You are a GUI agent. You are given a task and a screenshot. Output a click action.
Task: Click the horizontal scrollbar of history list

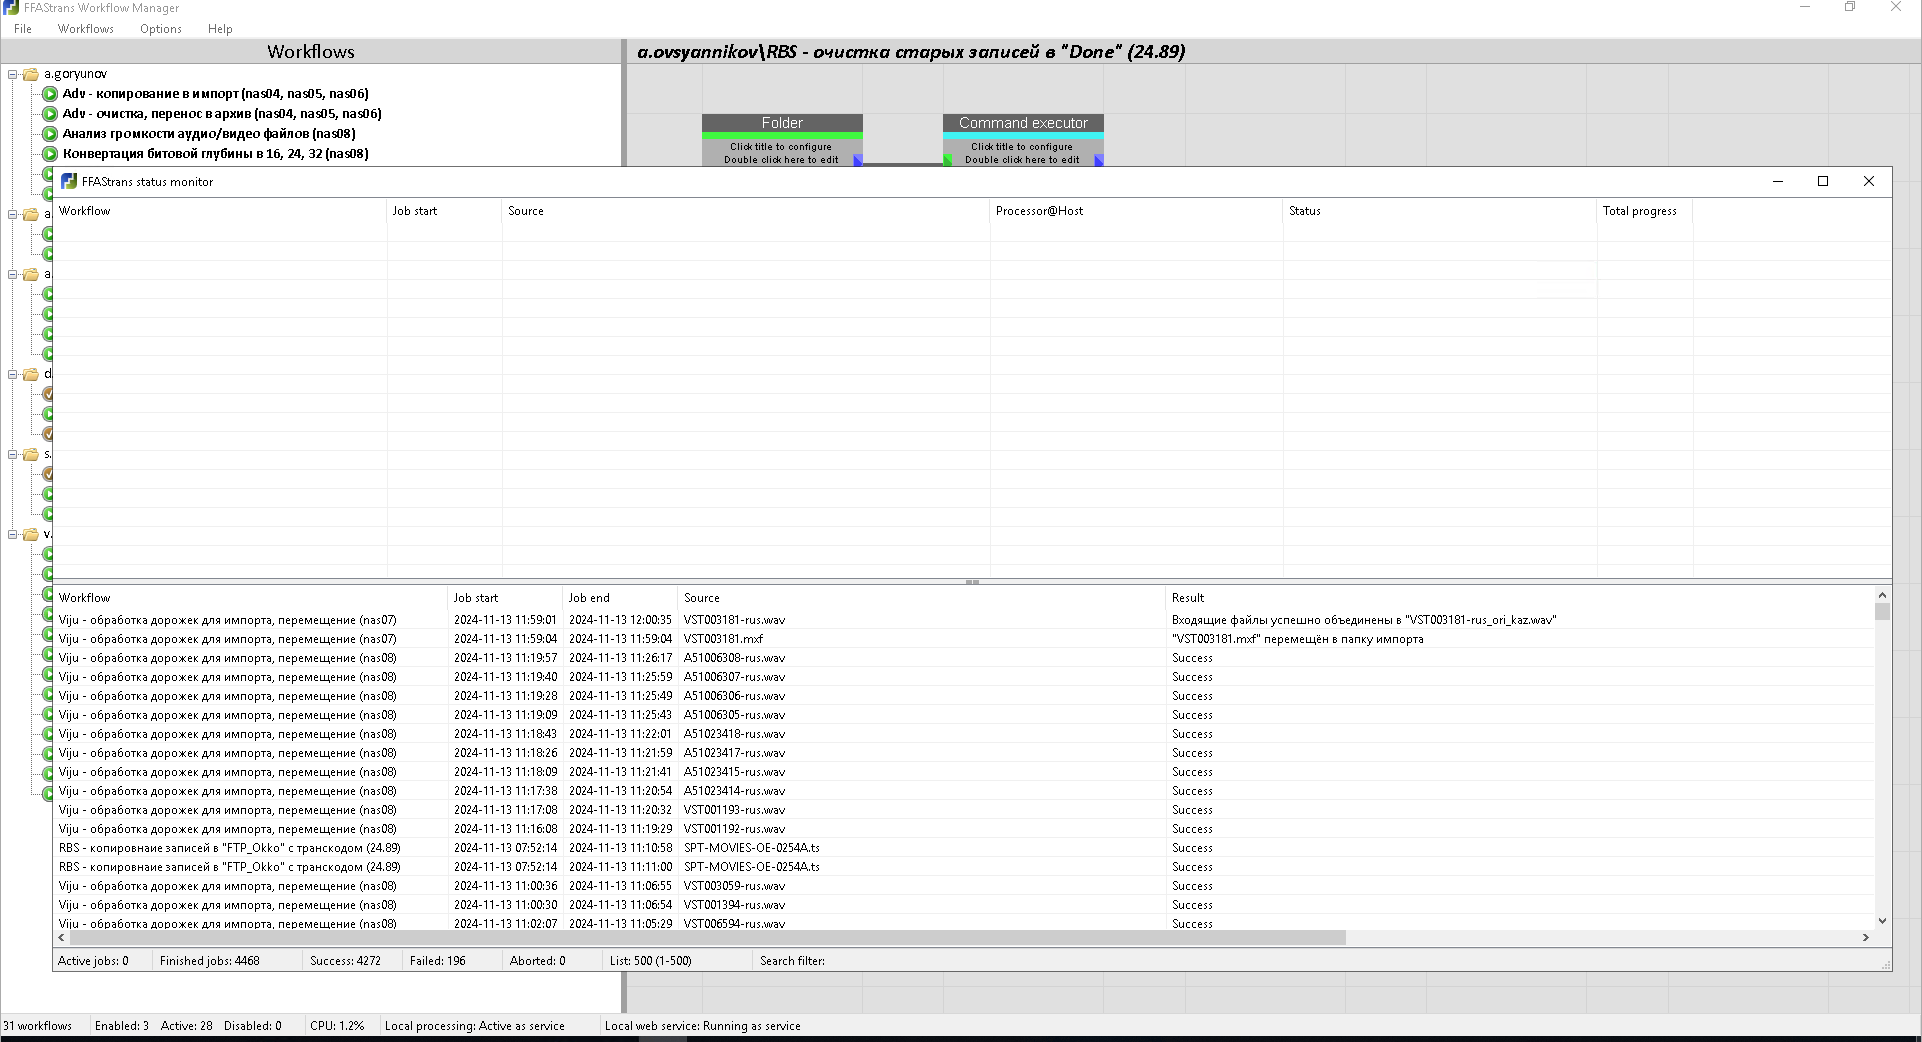(707, 938)
